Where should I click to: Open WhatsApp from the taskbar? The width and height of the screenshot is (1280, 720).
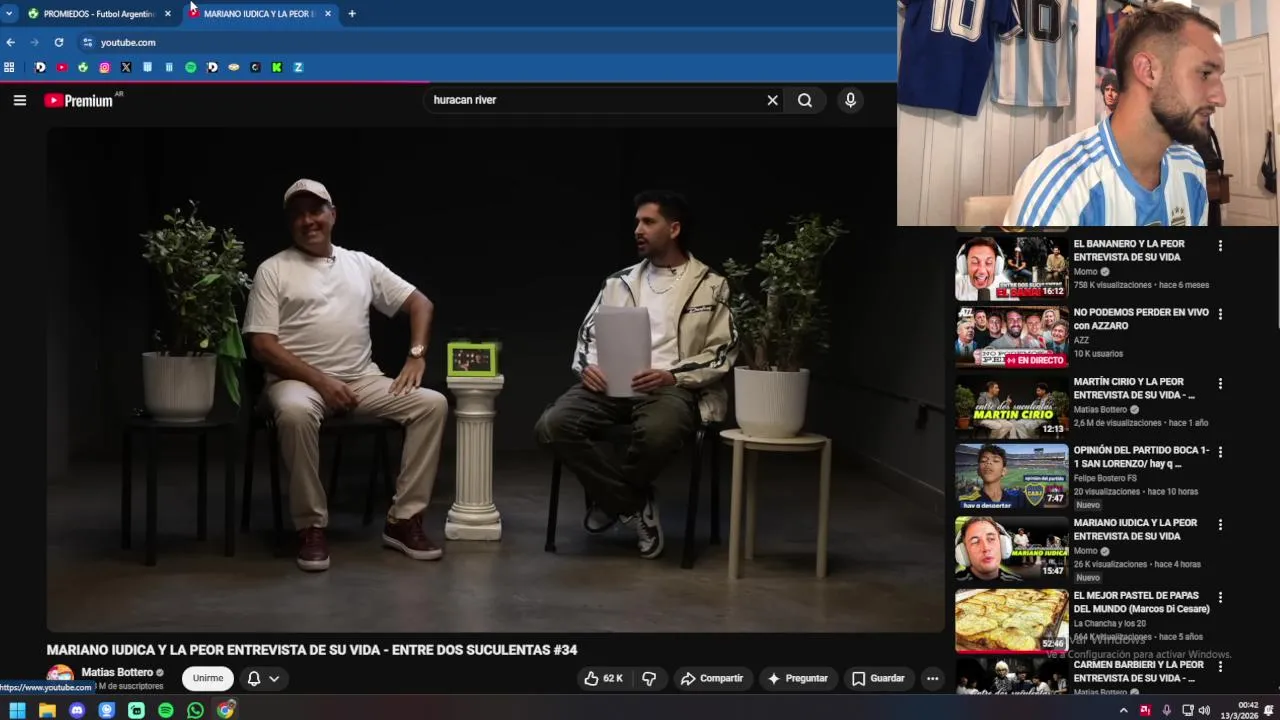(195, 710)
